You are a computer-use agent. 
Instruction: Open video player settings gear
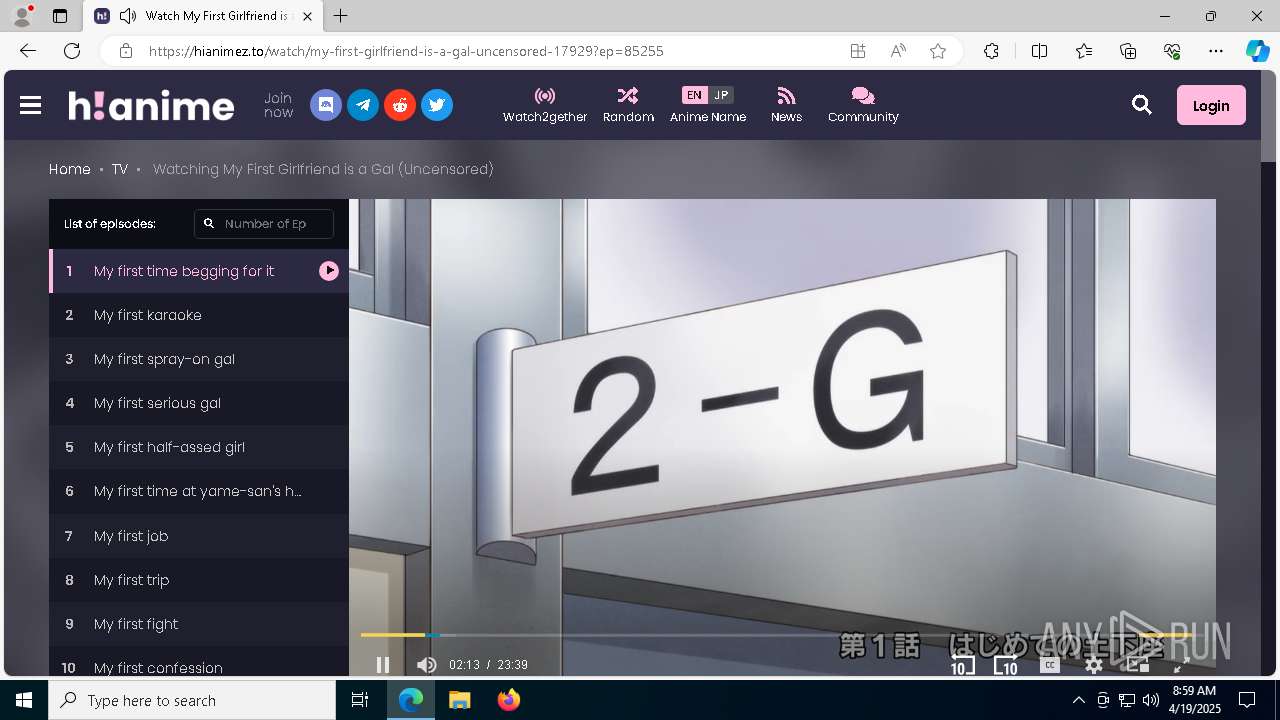pyautogui.click(x=1094, y=665)
